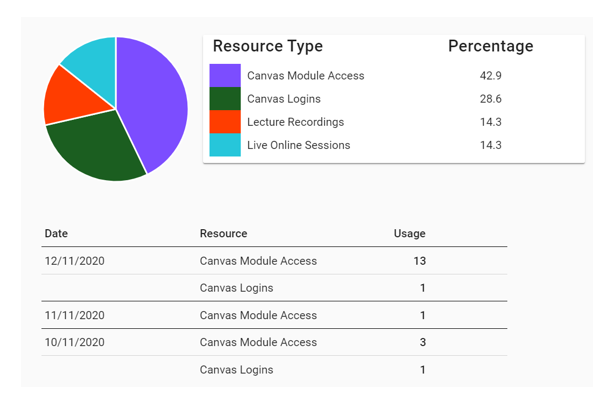
Task: Select the 12/11/2020 date row
Action: (74, 261)
